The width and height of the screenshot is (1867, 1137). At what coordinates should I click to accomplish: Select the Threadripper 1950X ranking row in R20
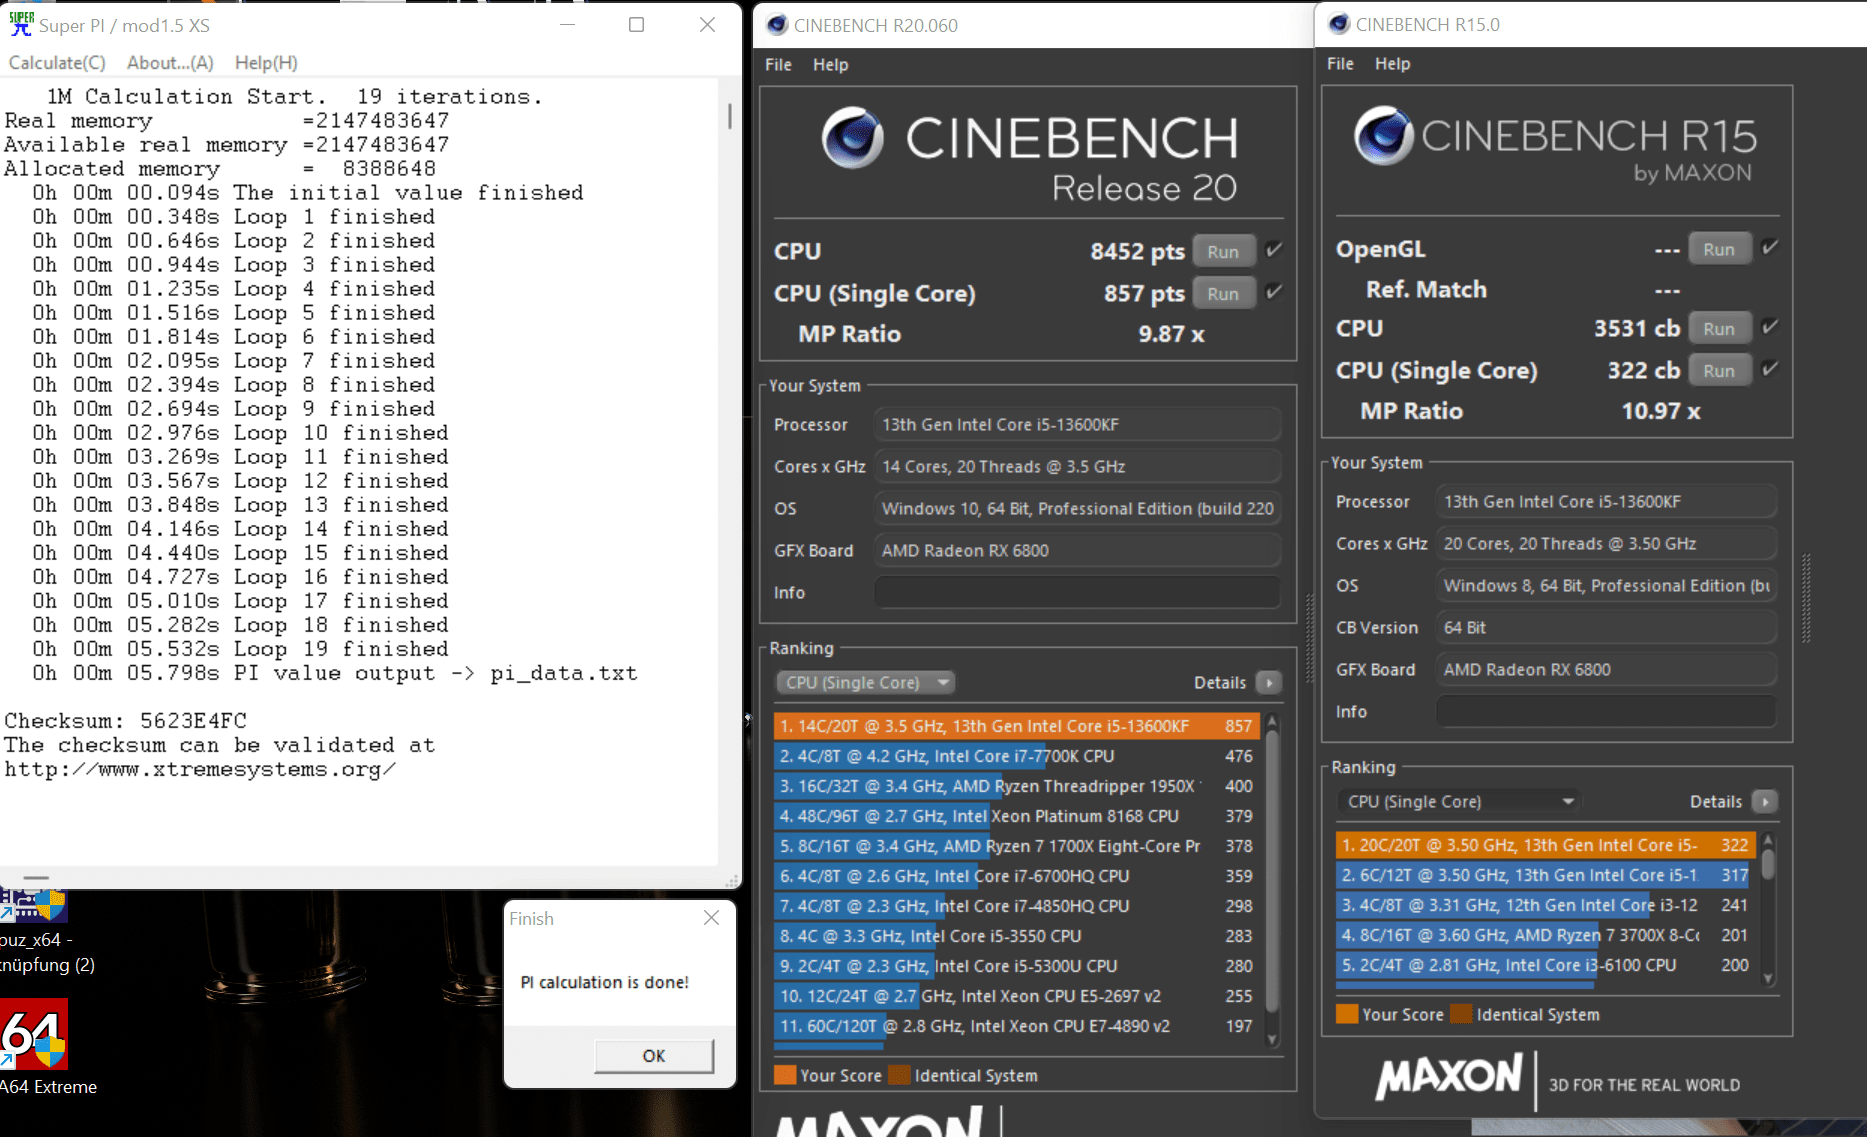pos(1016,786)
